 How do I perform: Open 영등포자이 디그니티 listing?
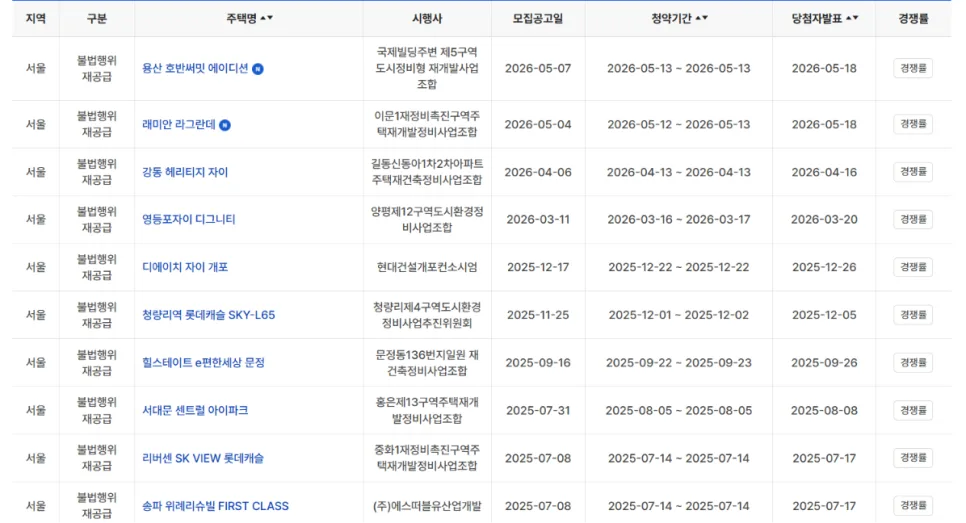189,219
